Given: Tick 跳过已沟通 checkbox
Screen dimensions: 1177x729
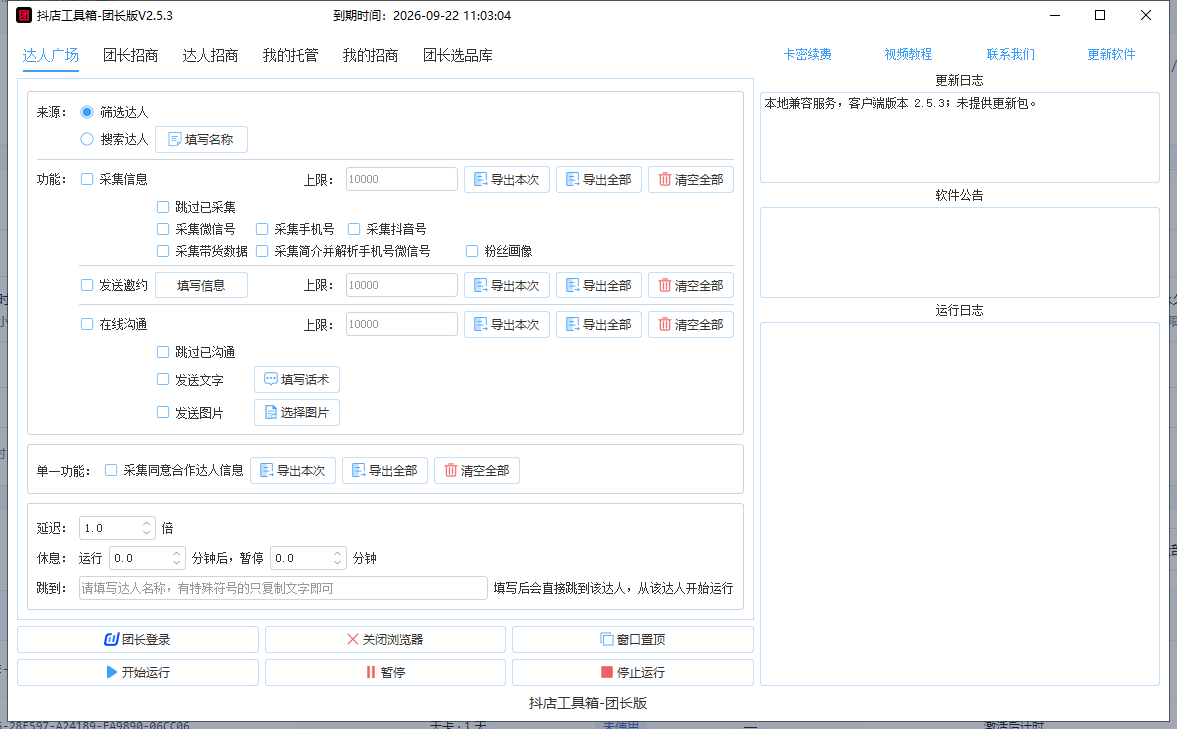Looking at the screenshot, I should click(163, 351).
